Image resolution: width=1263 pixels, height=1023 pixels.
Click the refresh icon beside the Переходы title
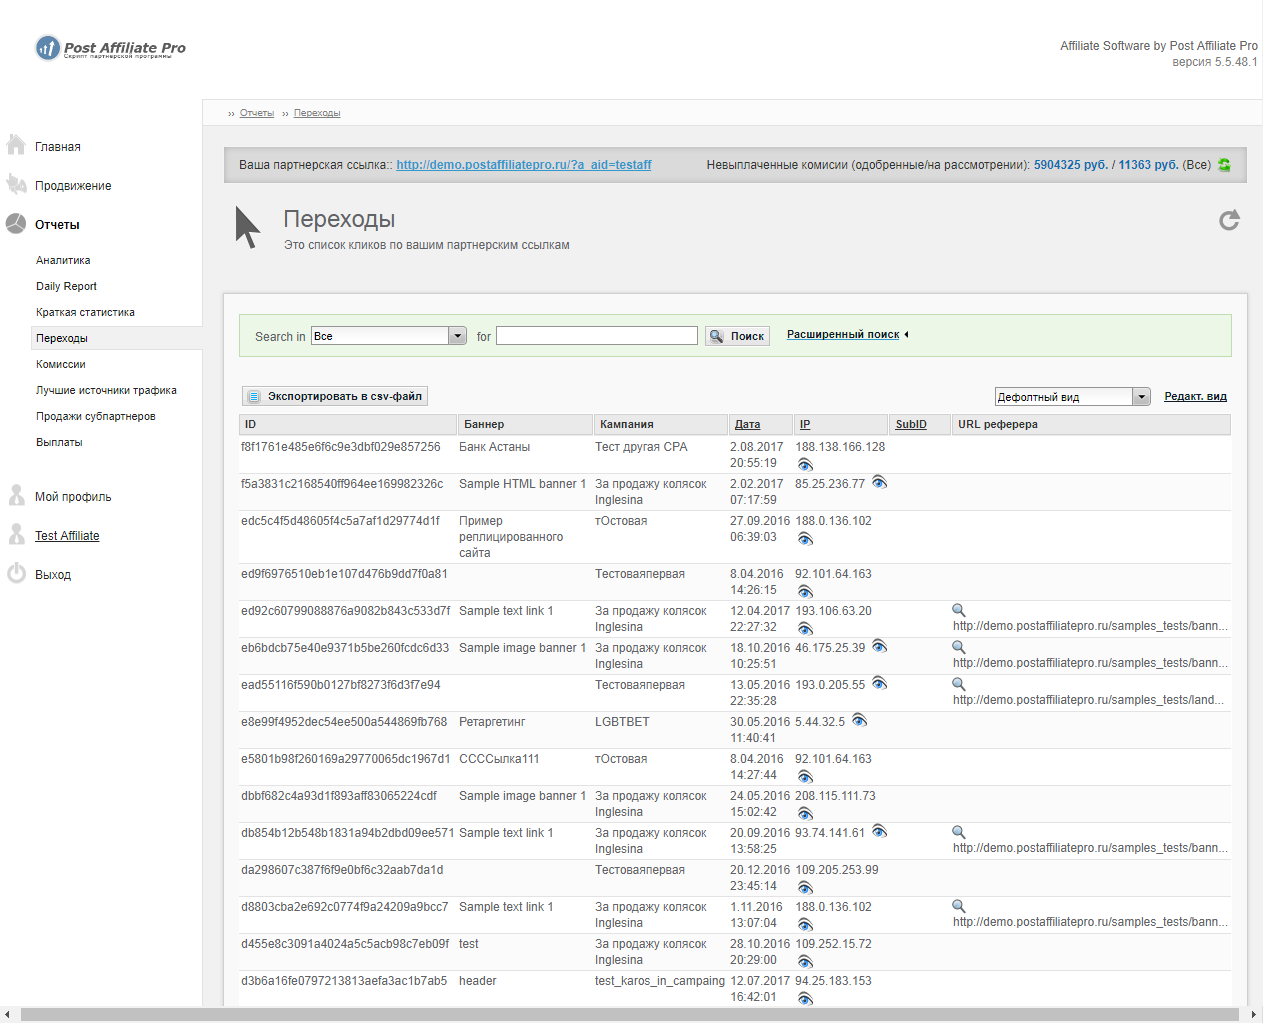pyautogui.click(x=1229, y=221)
